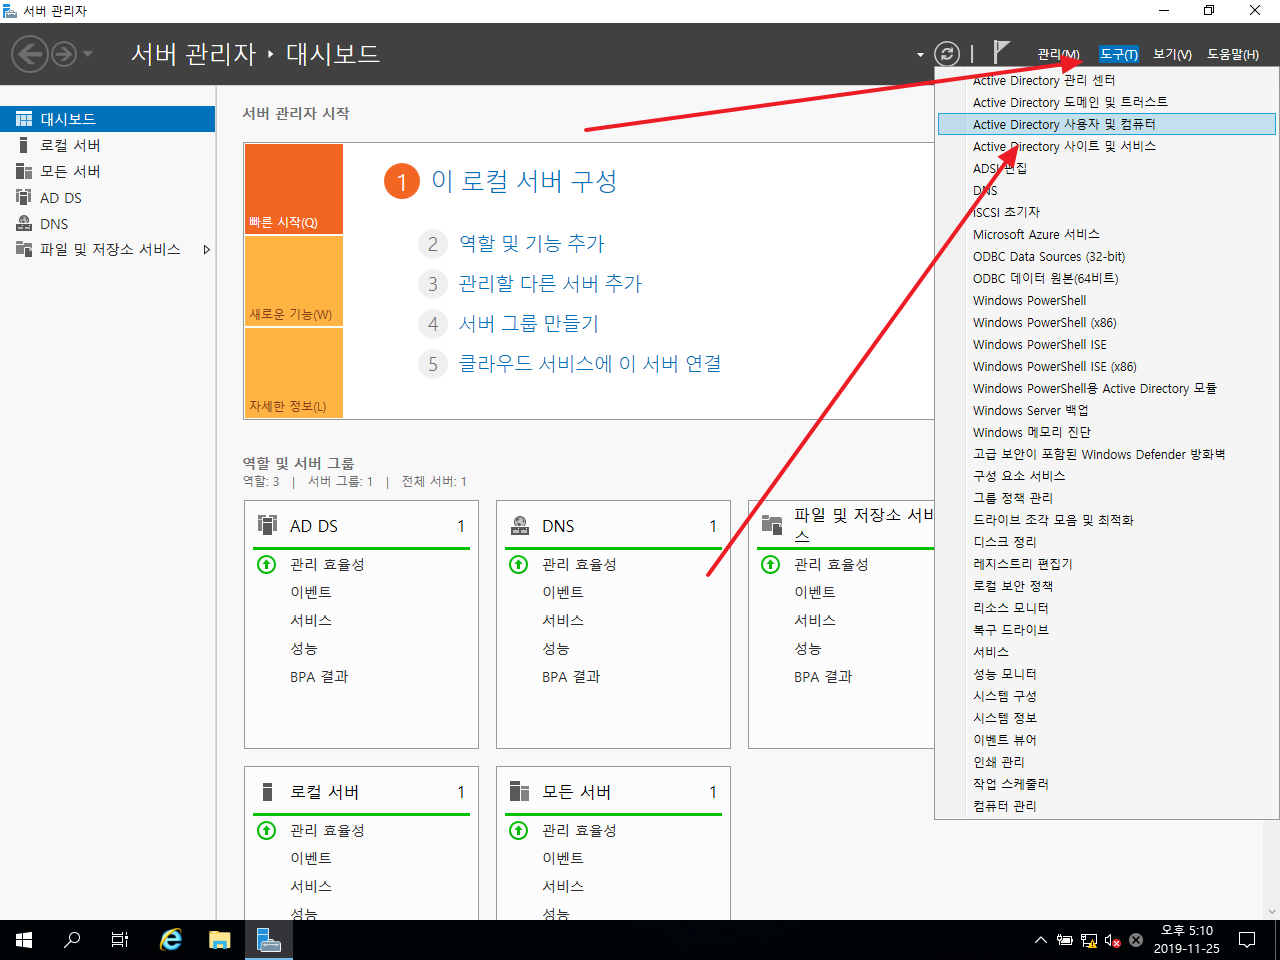Click the AD DS tile header

361,526
